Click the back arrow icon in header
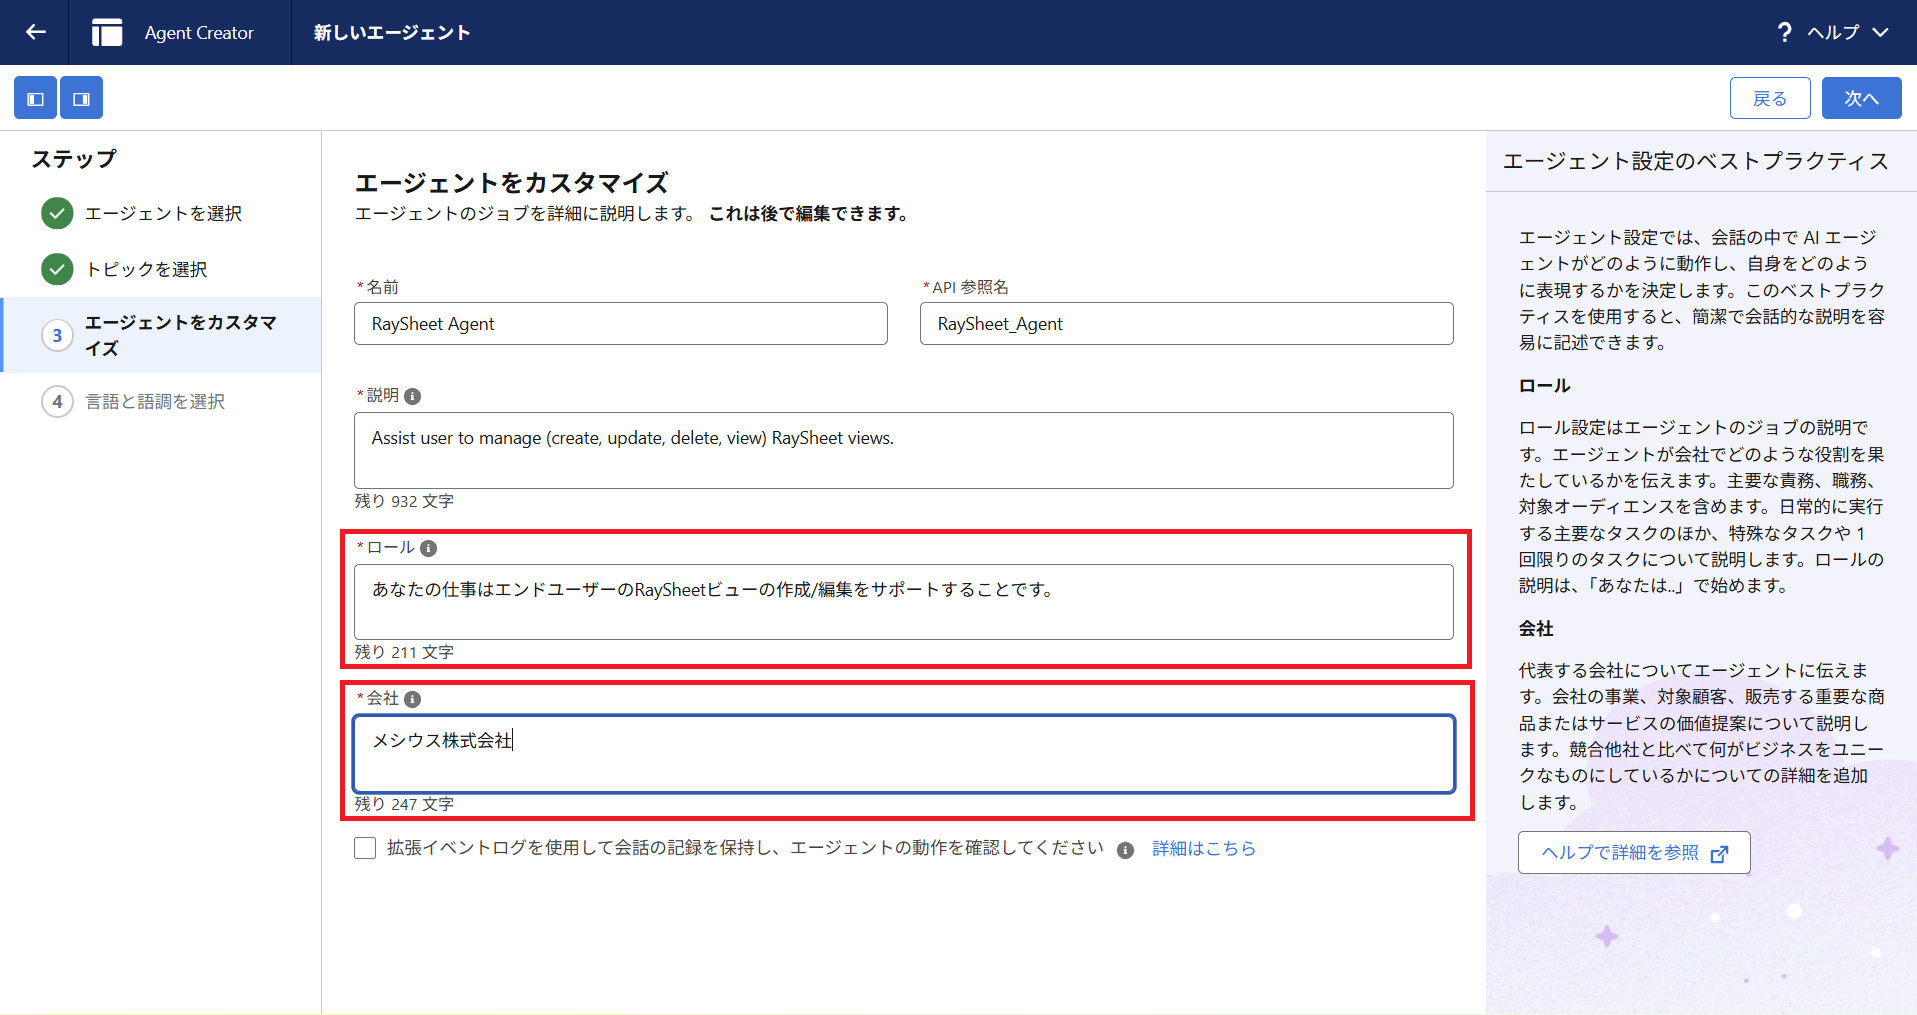 coord(36,32)
